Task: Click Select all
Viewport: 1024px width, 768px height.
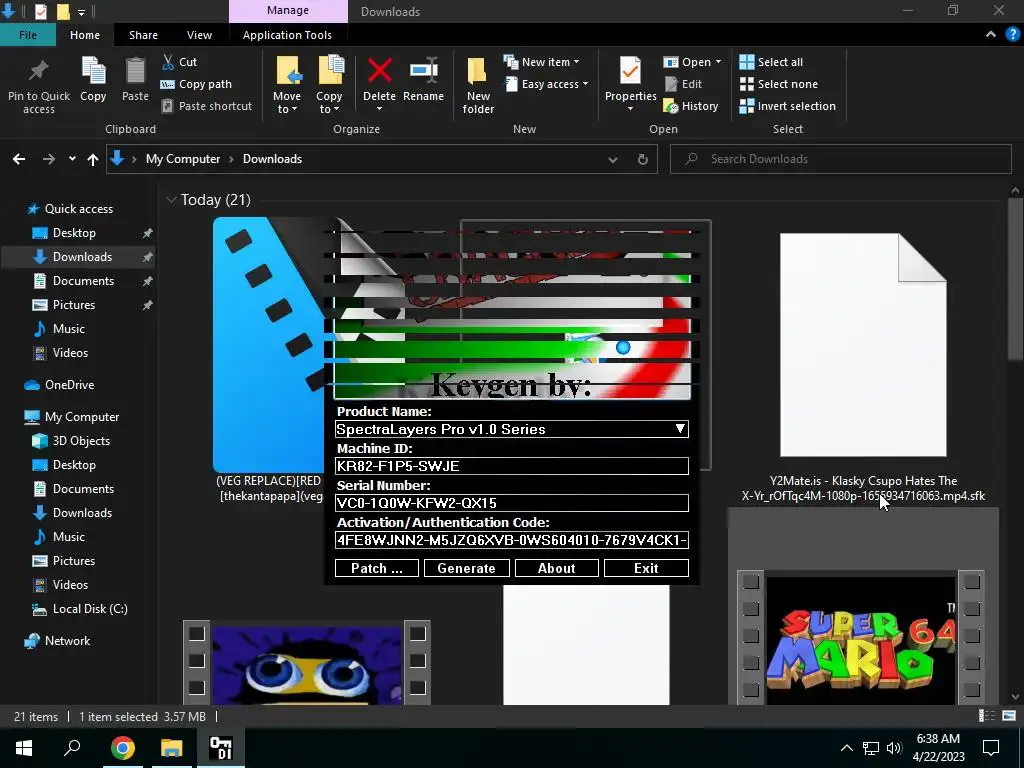Action: 771,62
